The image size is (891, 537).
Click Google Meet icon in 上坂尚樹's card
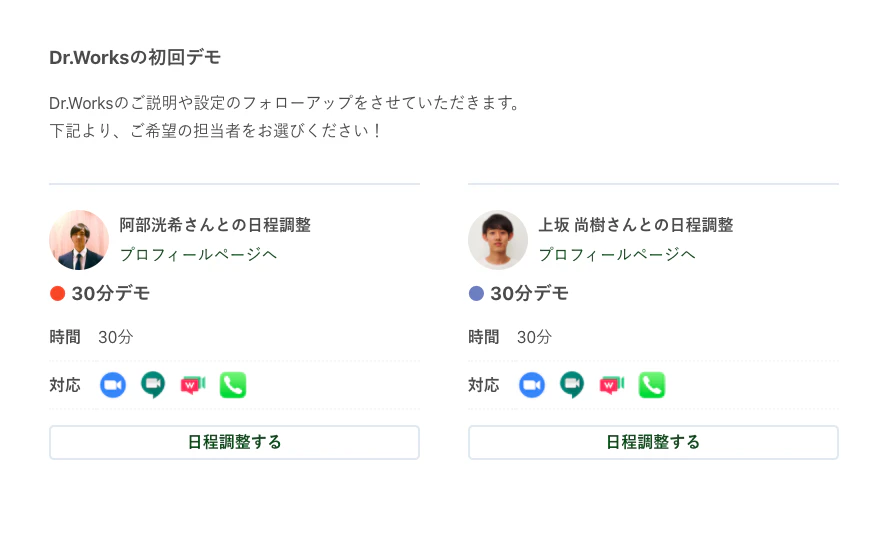(x=572, y=385)
